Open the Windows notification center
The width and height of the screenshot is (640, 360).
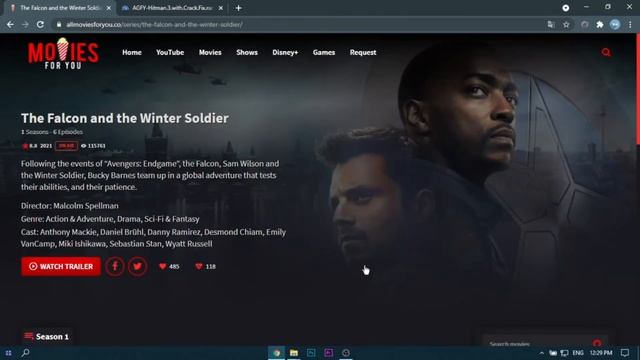coord(625,353)
